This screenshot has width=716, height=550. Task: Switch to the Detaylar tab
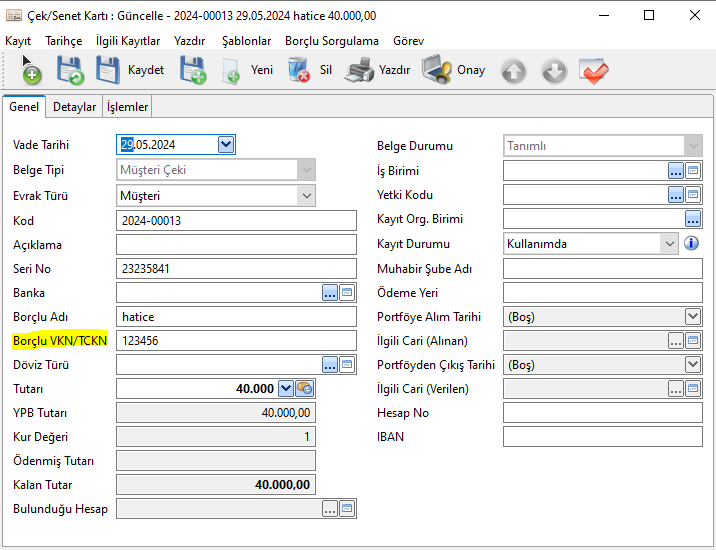tap(75, 107)
